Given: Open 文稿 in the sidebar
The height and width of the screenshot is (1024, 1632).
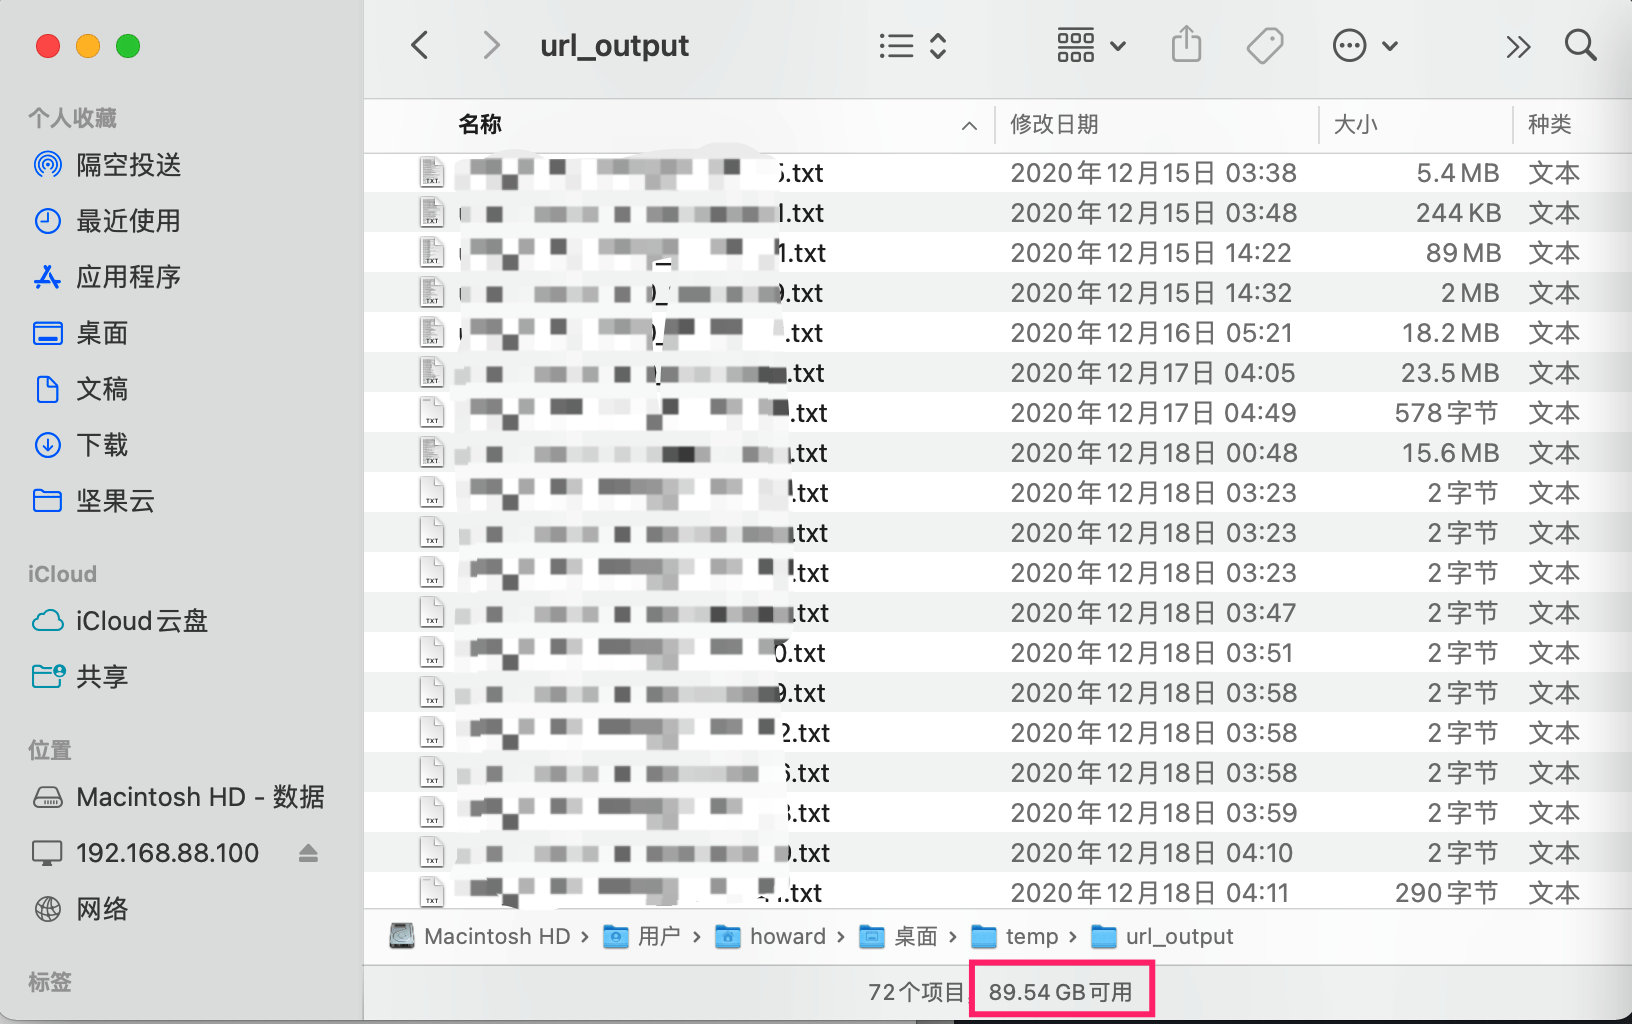Looking at the screenshot, I should coord(81,389).
